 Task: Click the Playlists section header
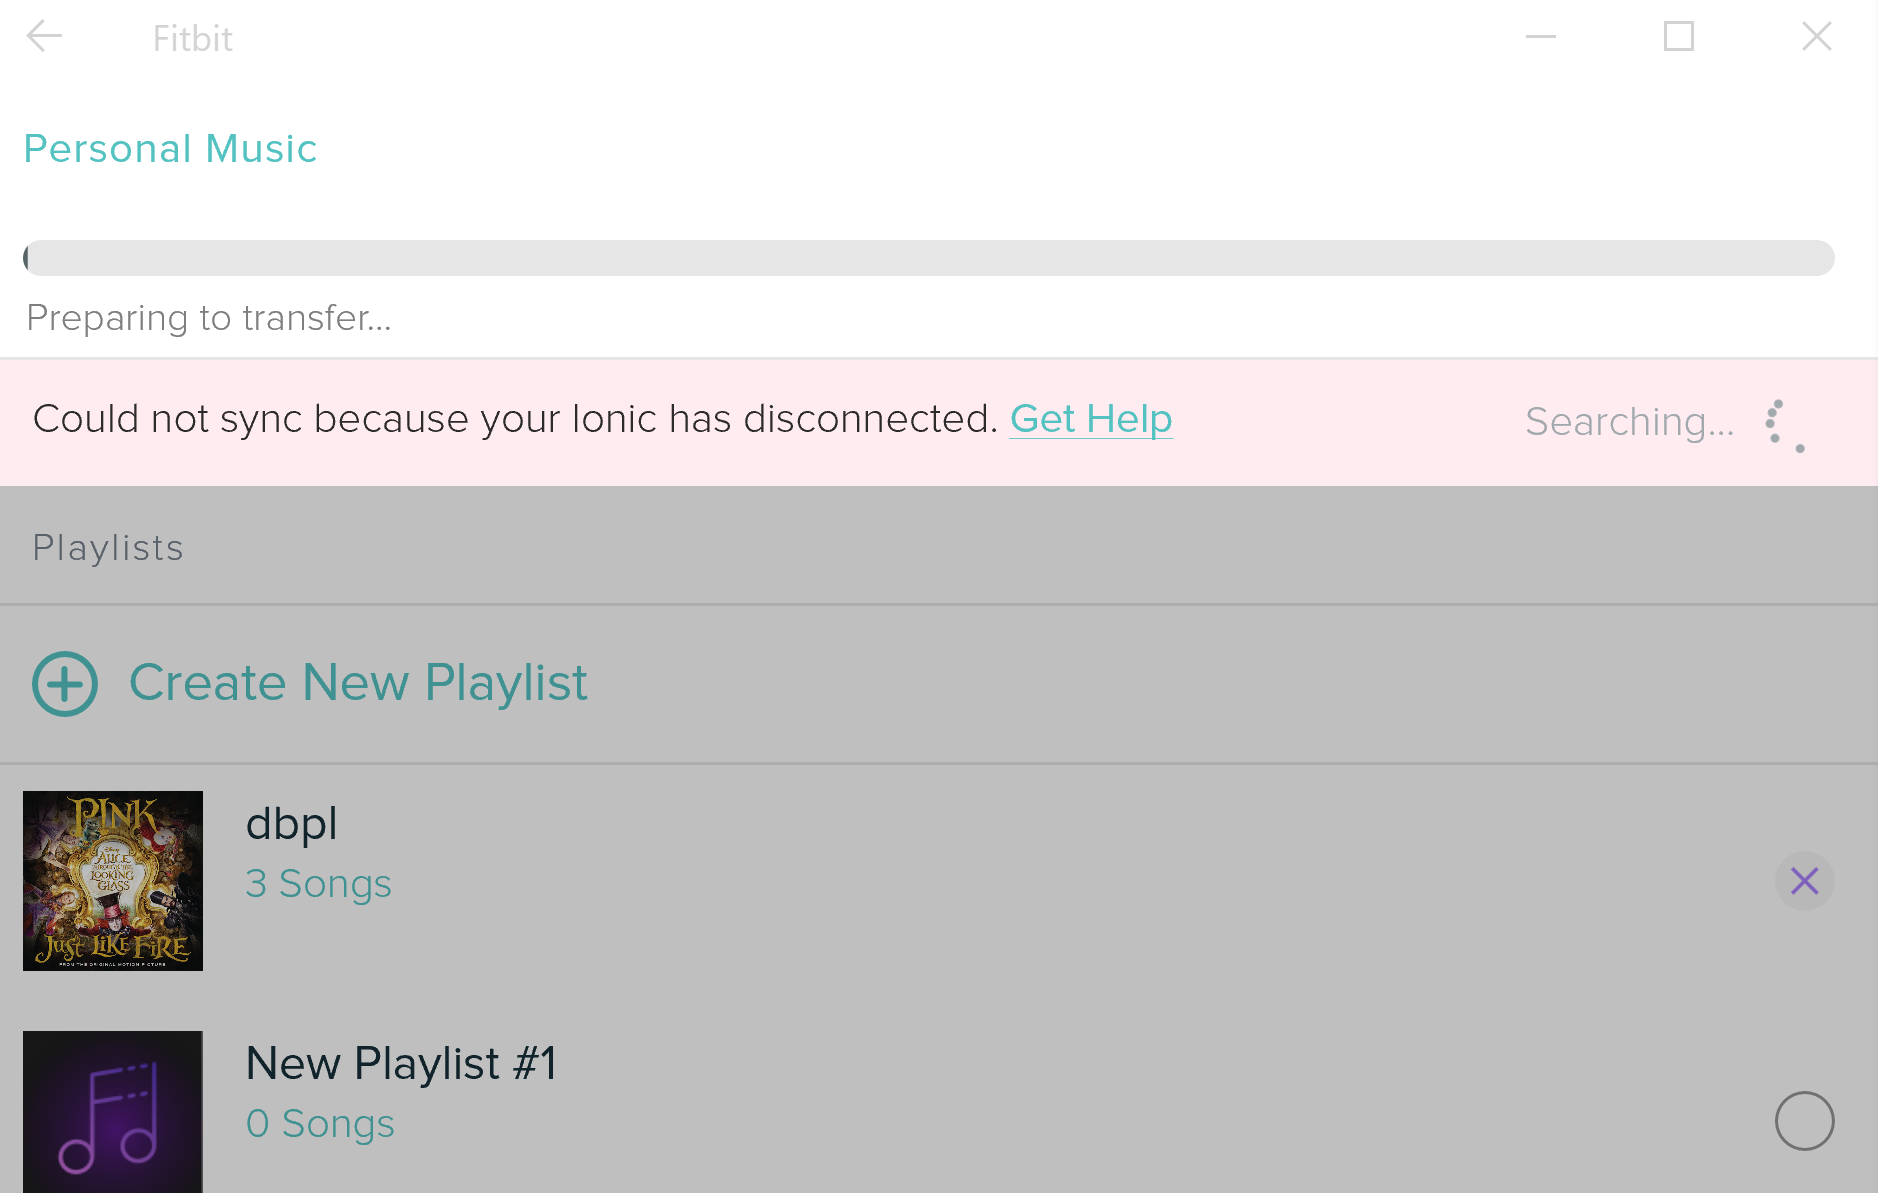[108, 548]
